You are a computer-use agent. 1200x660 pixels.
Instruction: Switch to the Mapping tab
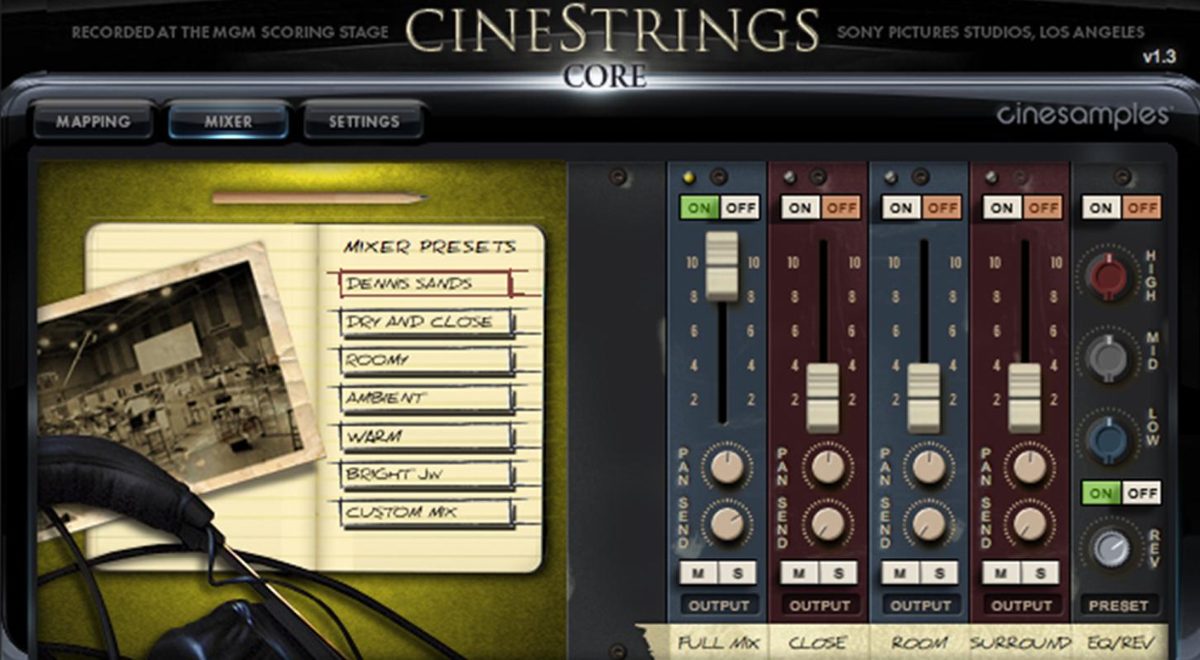(93, 121)
